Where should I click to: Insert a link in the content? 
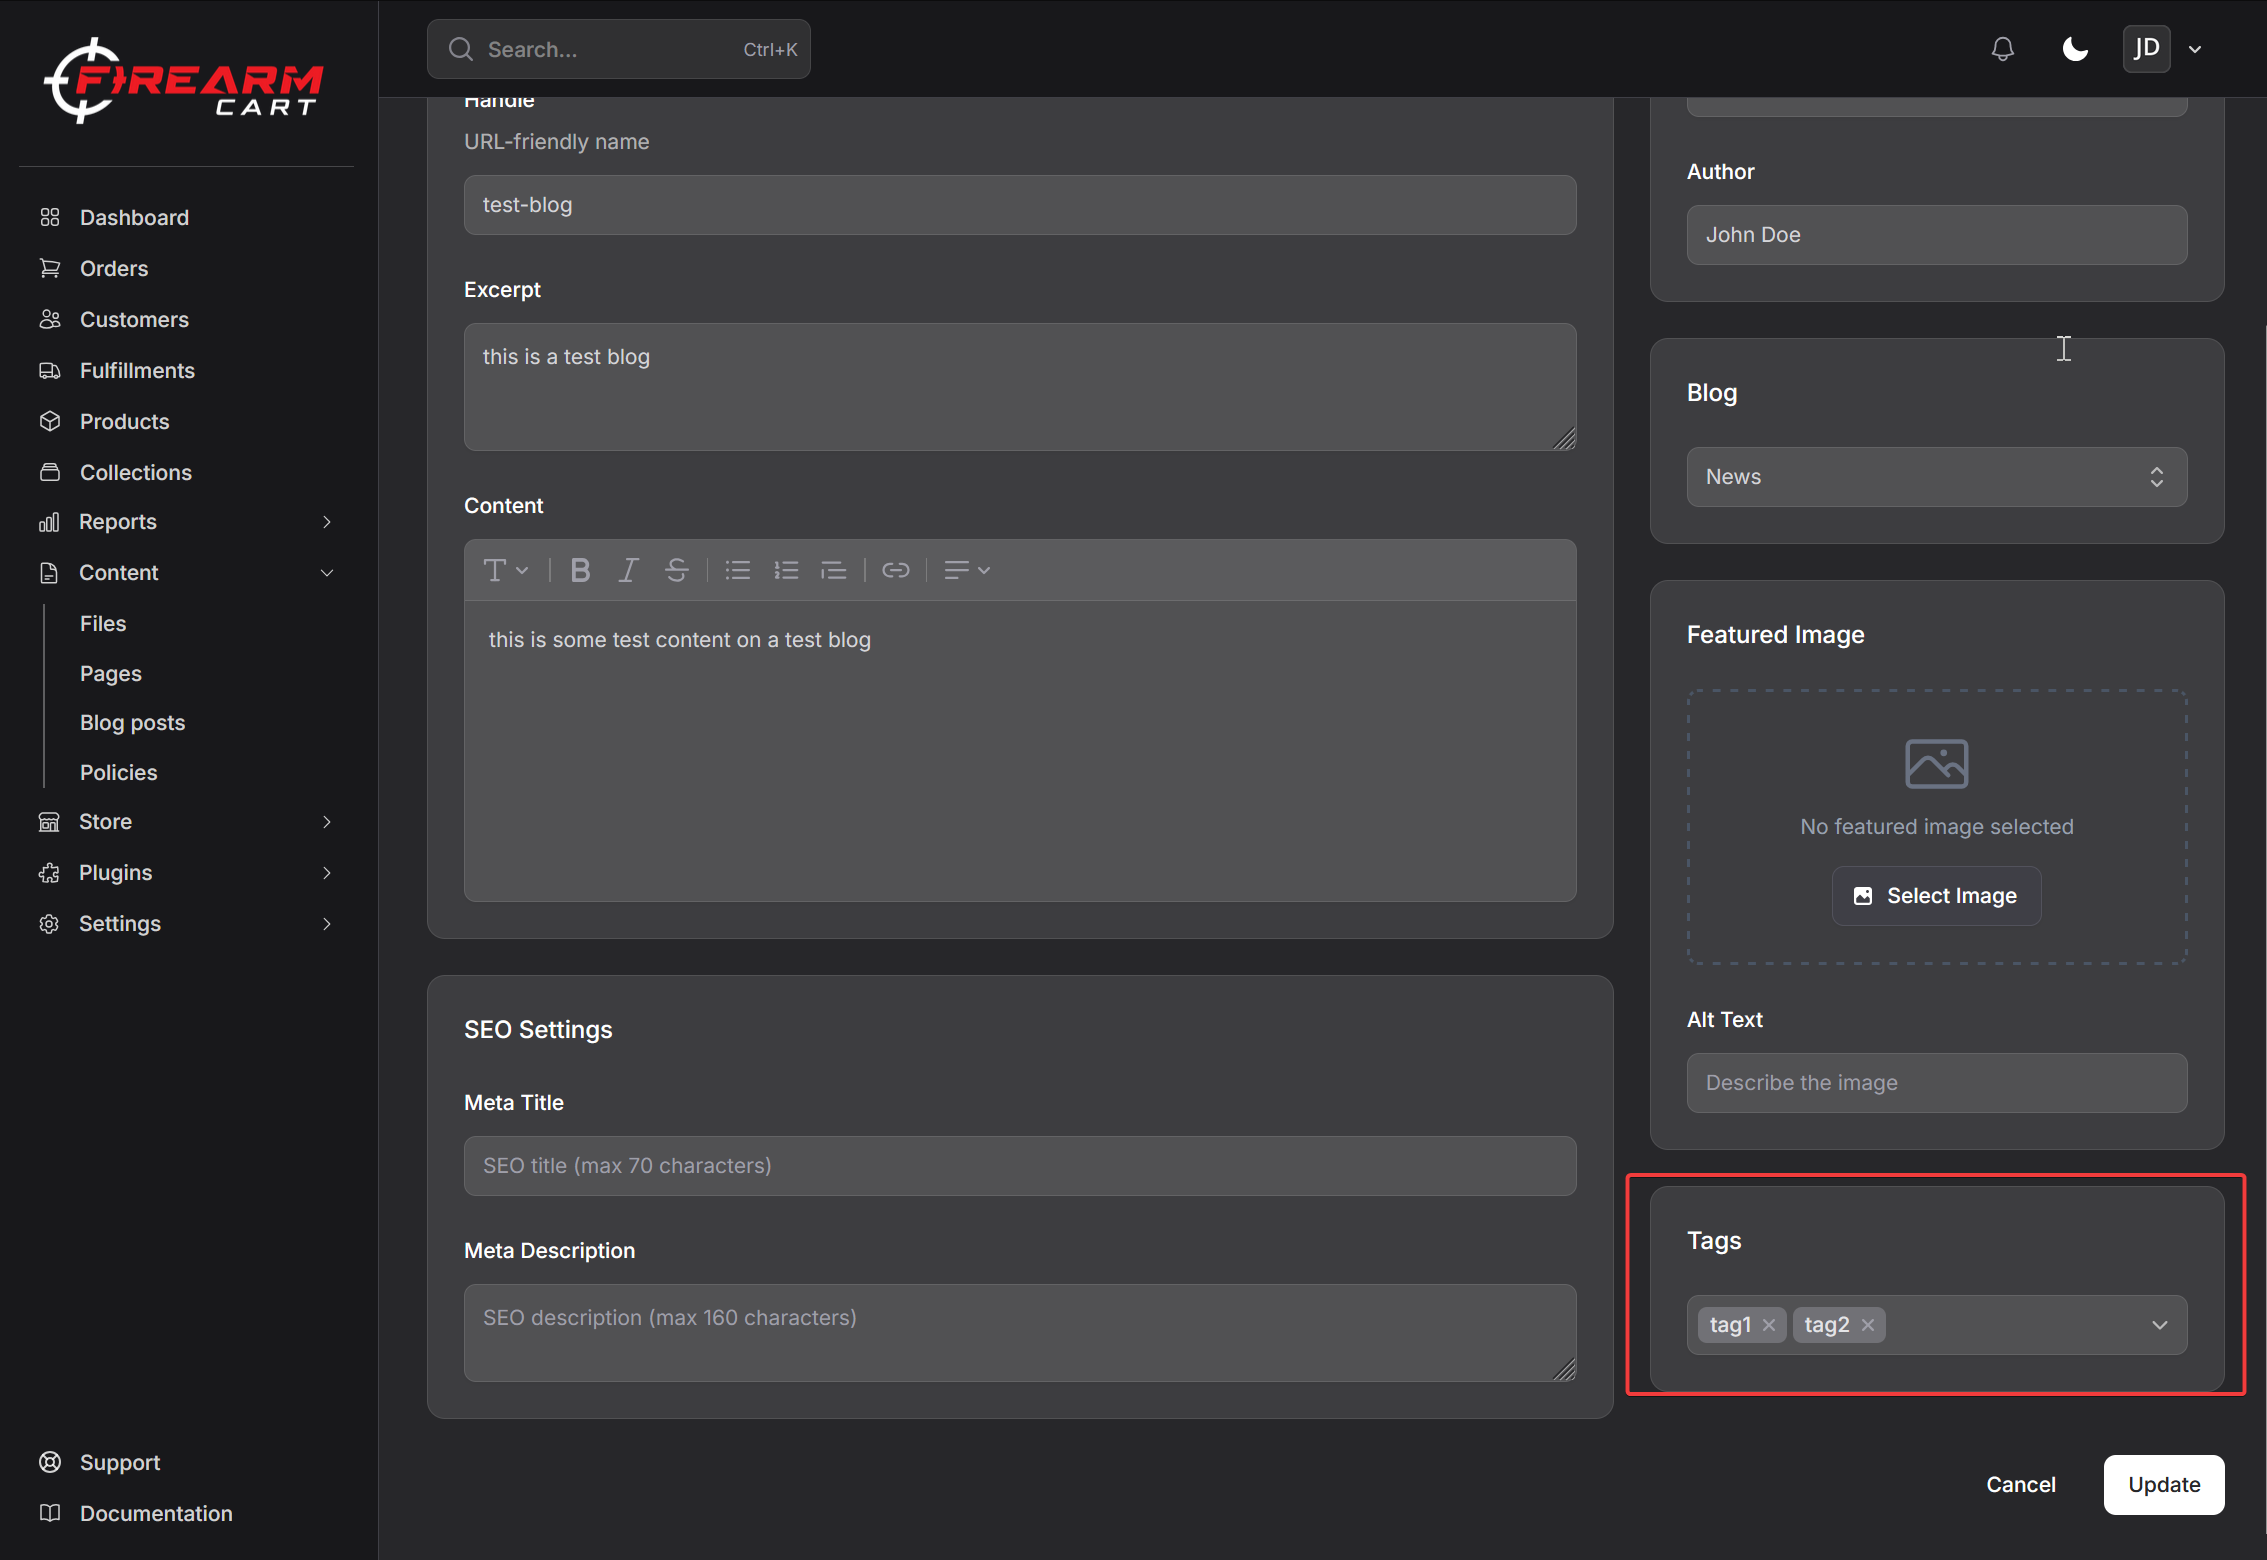coord(896,570)
